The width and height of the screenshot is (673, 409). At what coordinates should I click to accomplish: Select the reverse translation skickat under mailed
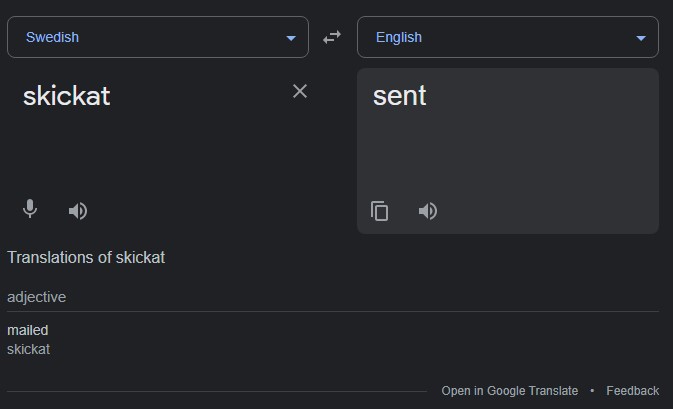coord(28,349)
